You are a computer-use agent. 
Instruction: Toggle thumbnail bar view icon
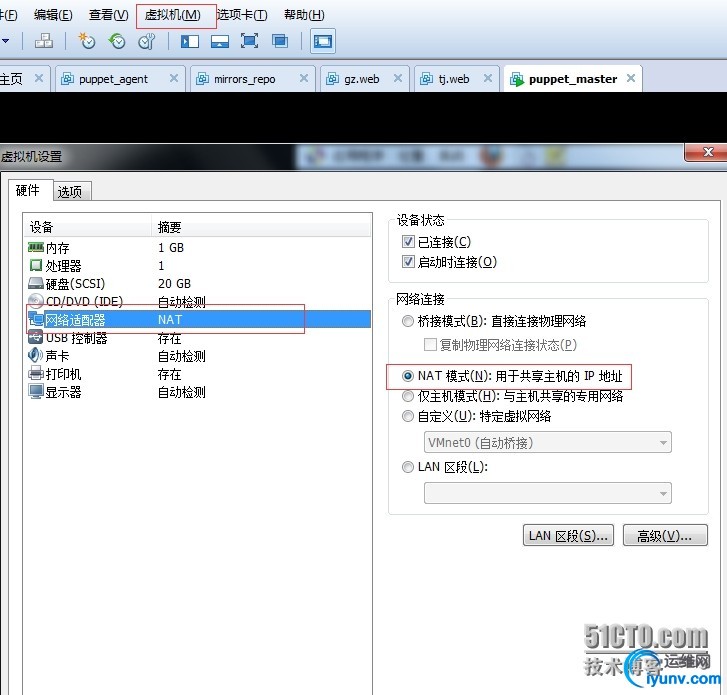[219, 41]
